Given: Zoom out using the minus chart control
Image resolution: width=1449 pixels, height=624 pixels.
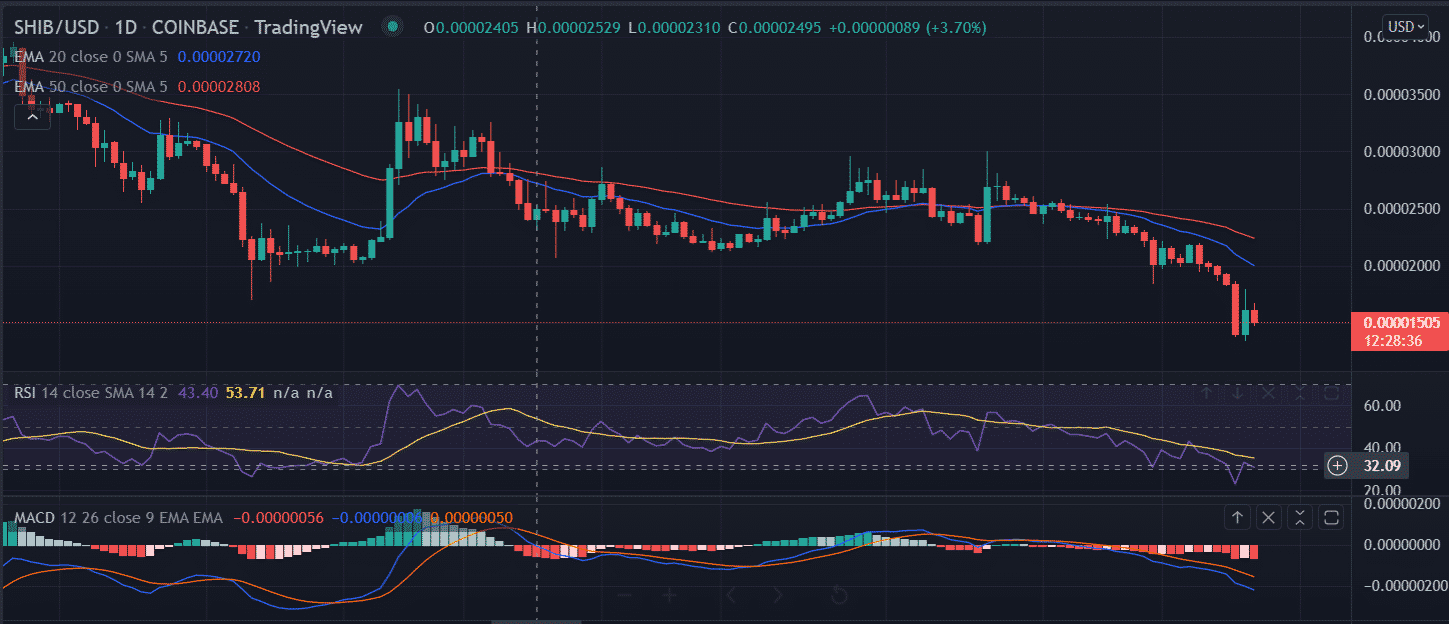Looking at the screenshot, I should tap(625, 596).
